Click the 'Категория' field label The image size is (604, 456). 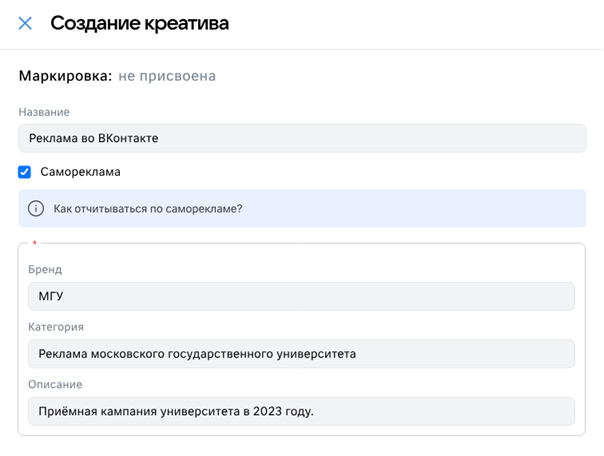pos(56,327)
